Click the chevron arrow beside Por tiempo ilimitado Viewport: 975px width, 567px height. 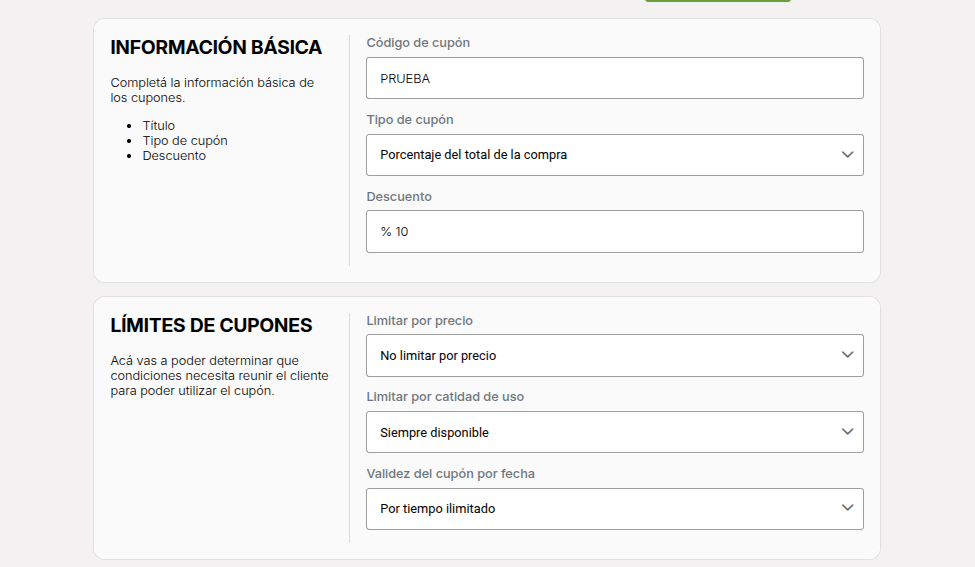847,507
